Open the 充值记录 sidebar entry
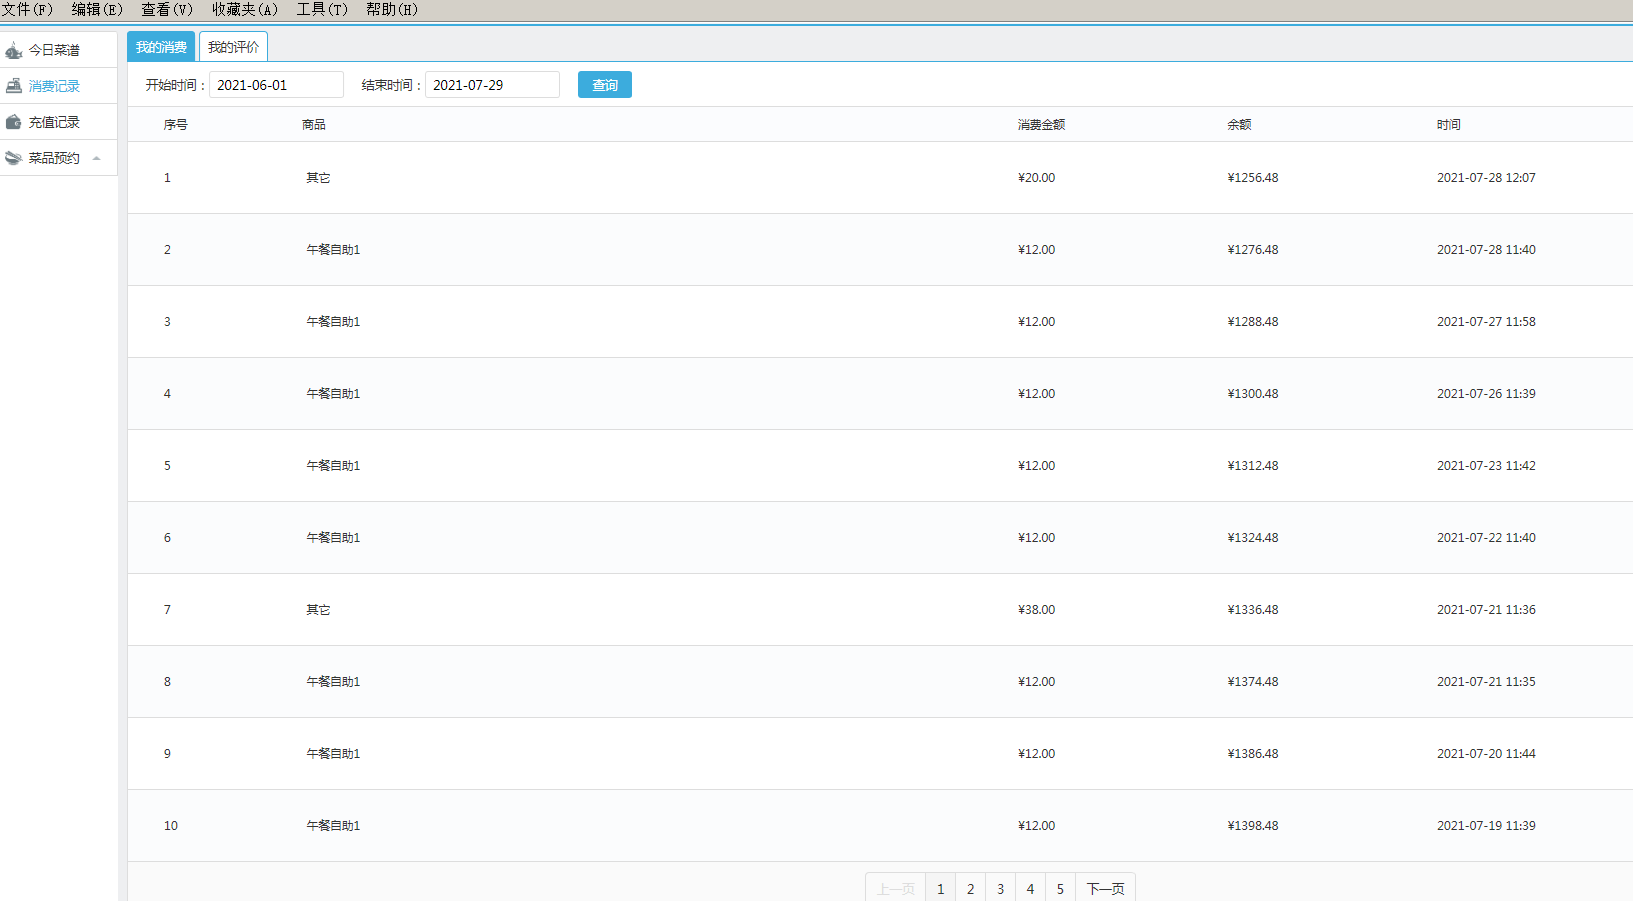The width and height of the screenshot is (1633, 901). click(59, 122)
